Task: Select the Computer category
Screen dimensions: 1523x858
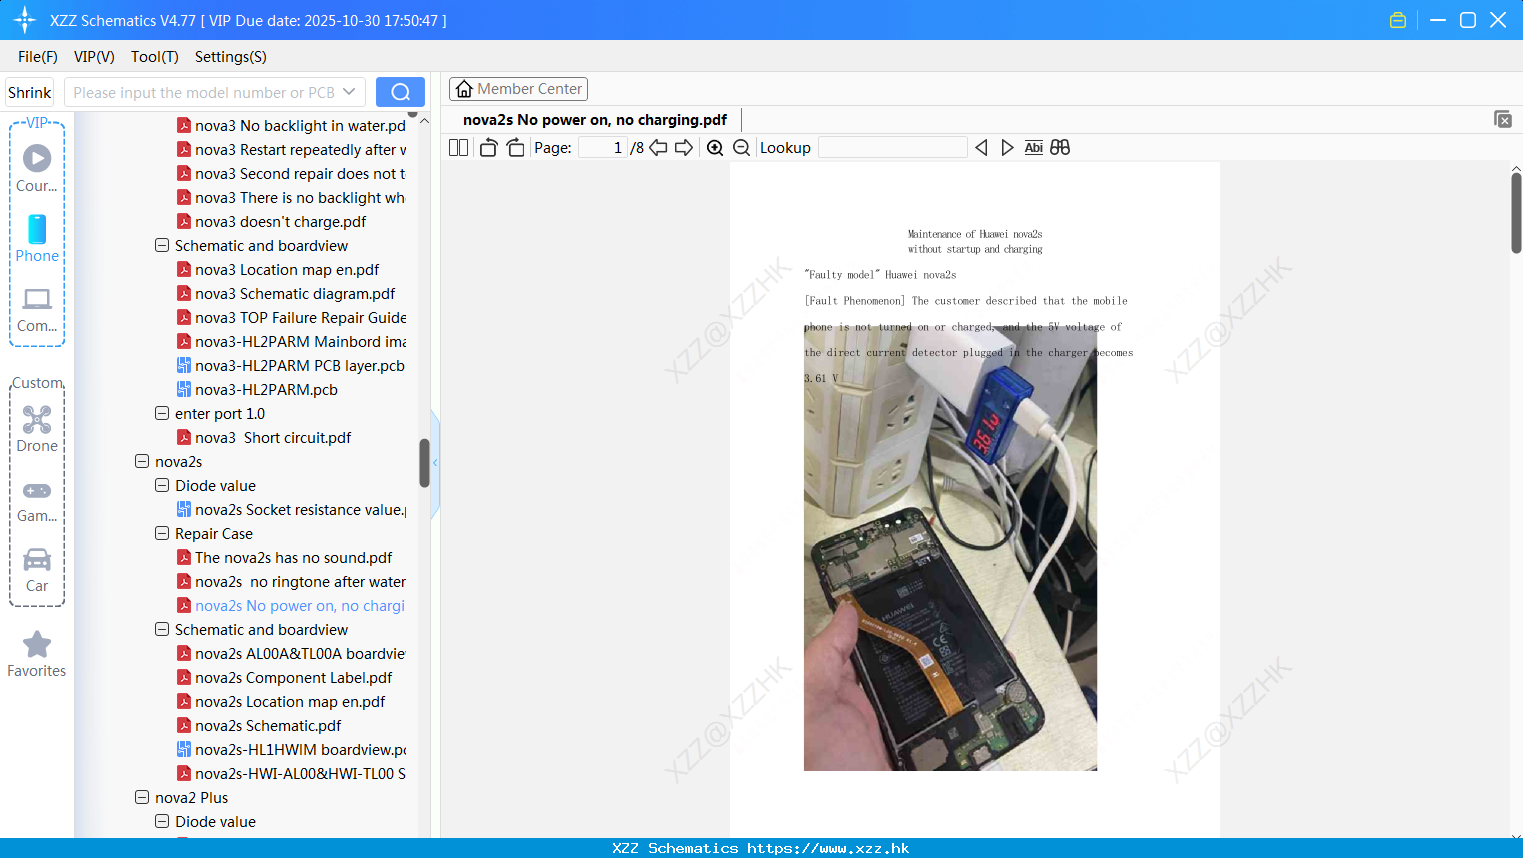Action: [x=37, y=309]
